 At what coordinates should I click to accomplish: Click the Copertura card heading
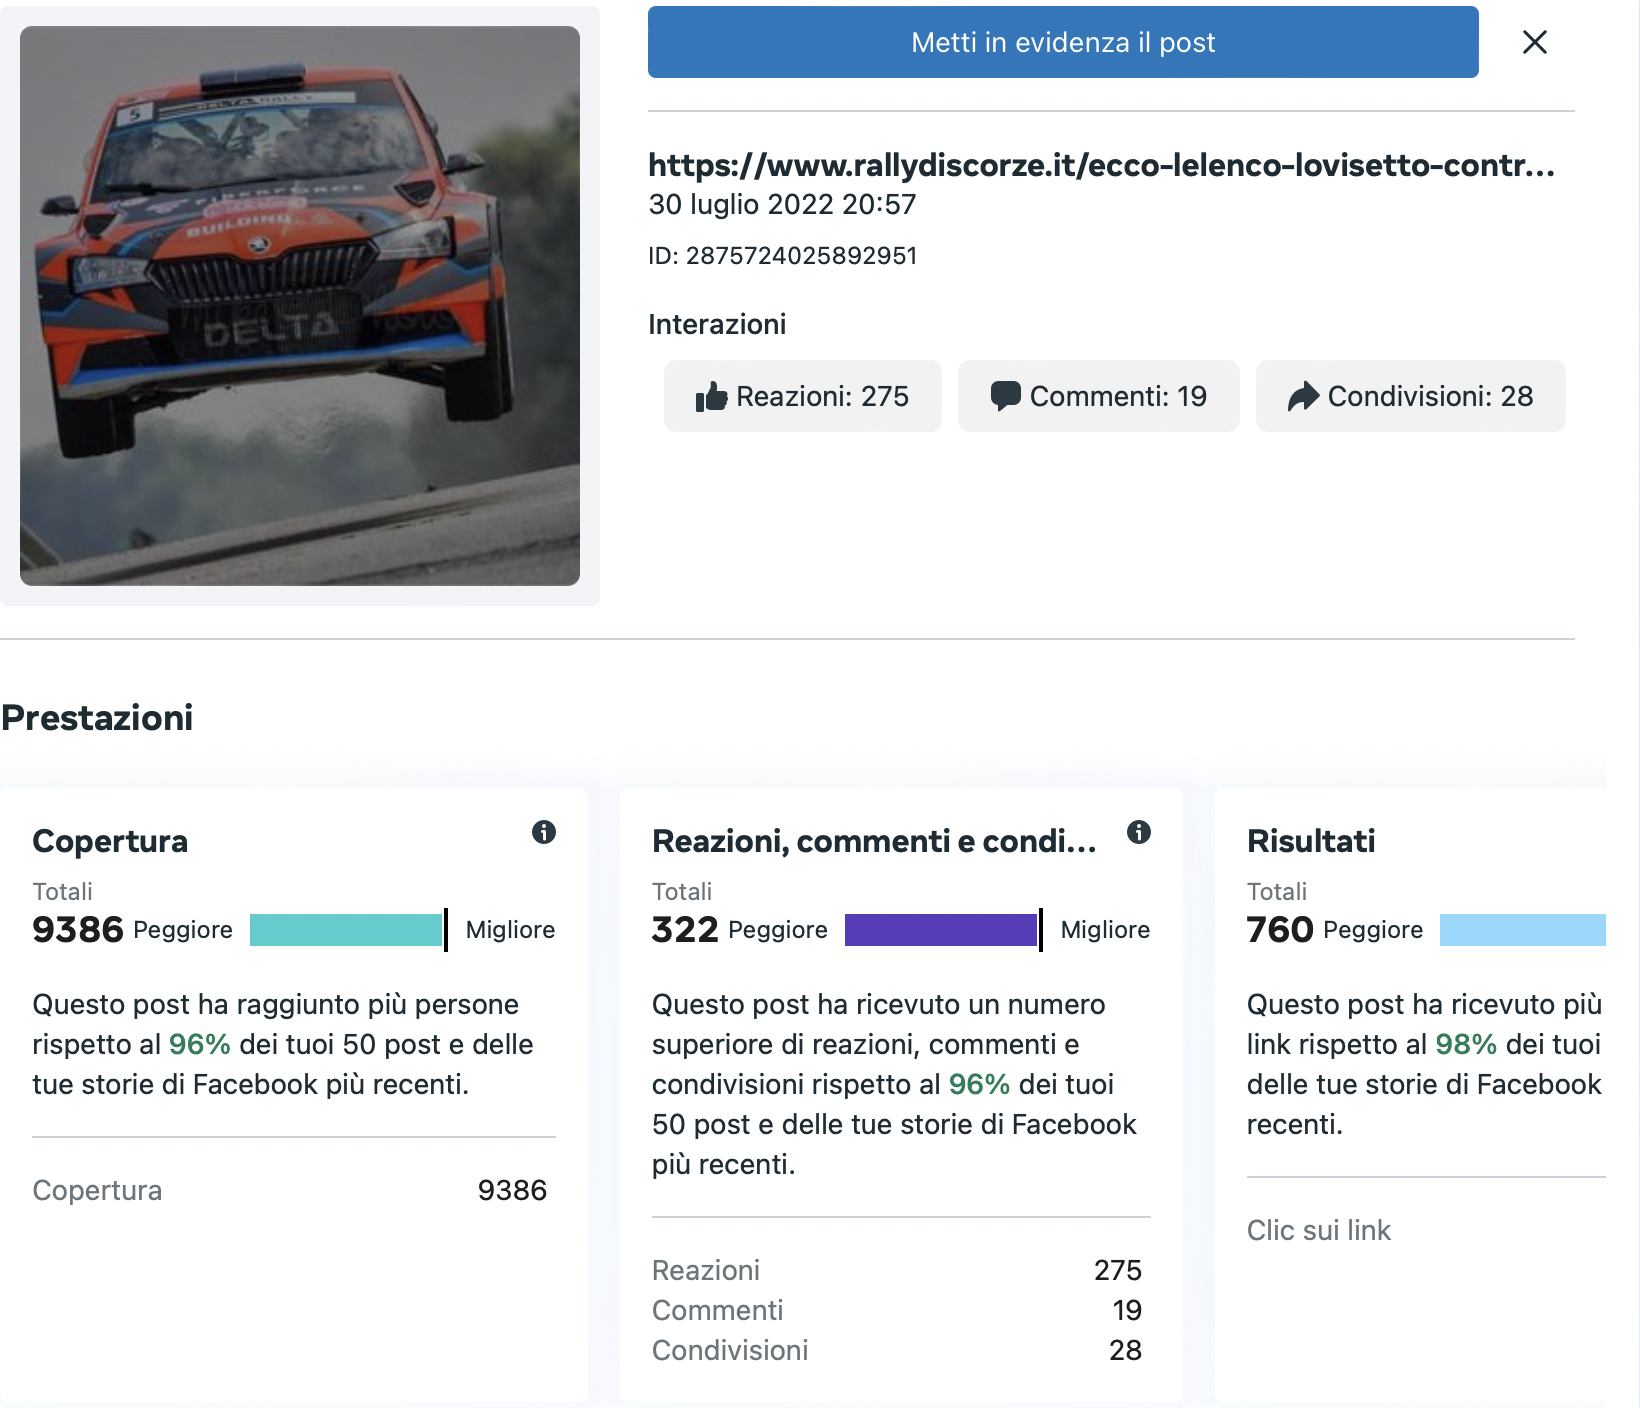click(110, 841)
